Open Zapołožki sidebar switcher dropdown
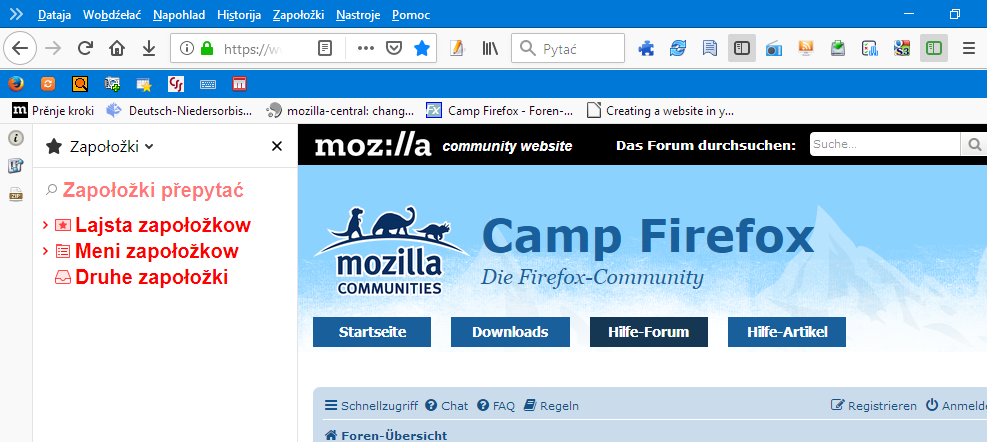 tap(100, 147)
